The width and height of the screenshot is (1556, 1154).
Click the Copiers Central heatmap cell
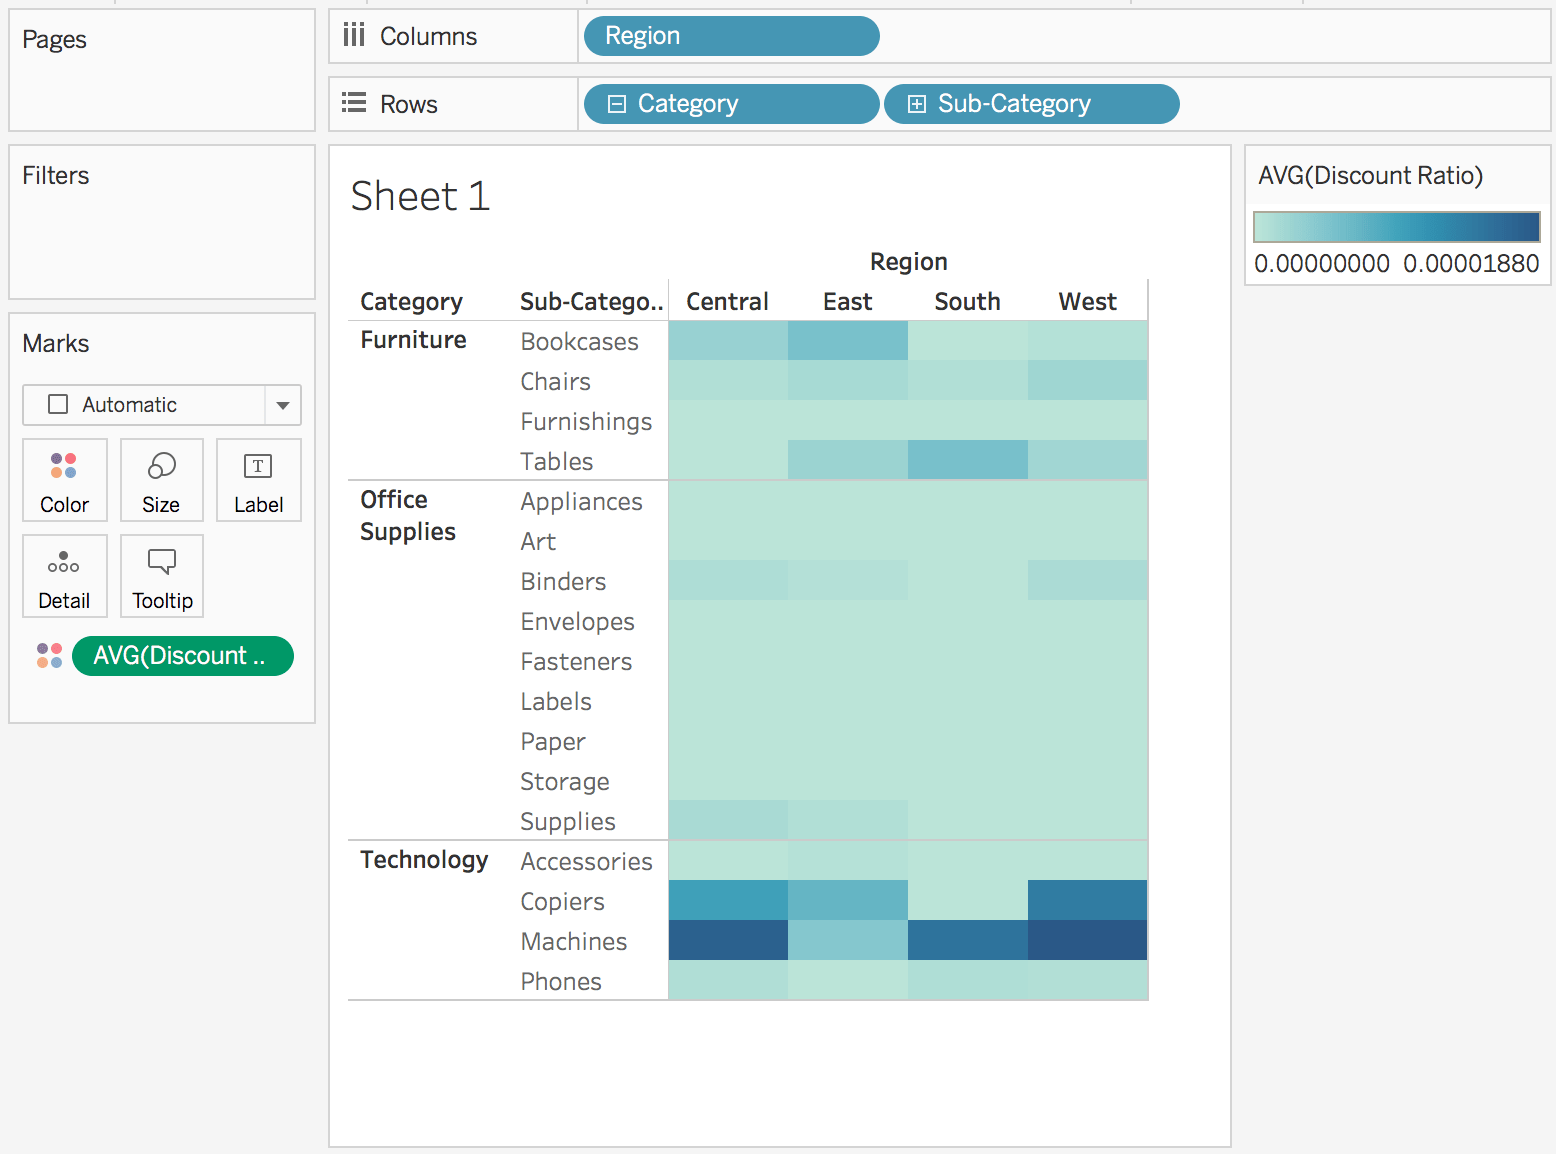tap(728, 900)
